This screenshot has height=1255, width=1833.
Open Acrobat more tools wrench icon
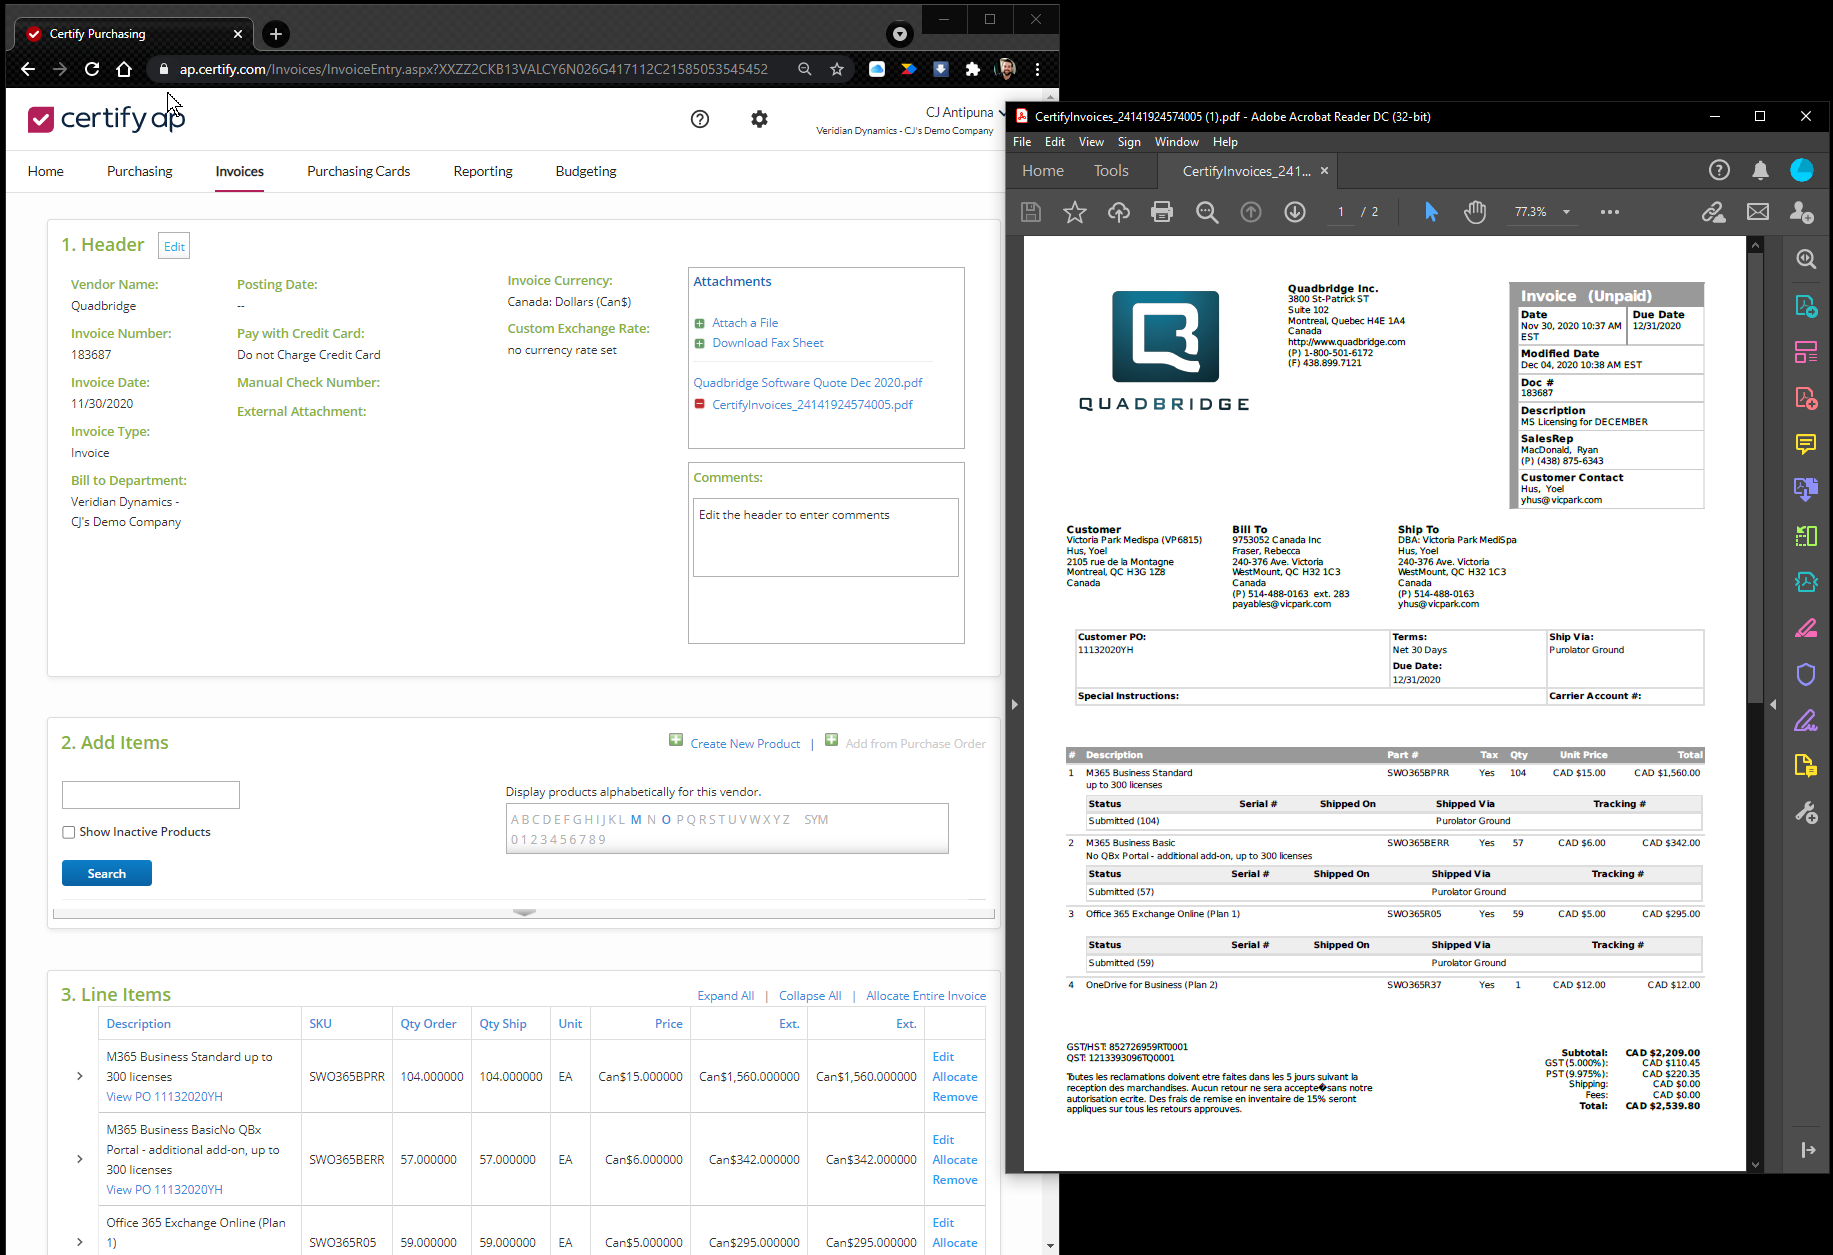[1806, 812]
